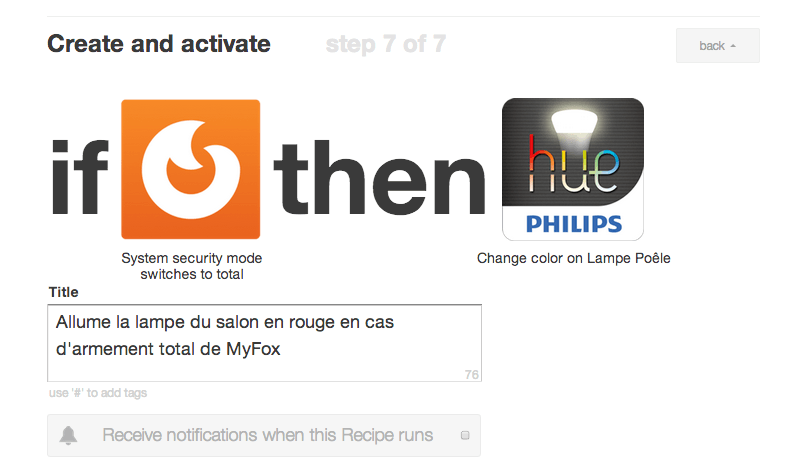Click the 'Create and activate' heading
The width and height of the screenshot is (790, 471).
159,44
